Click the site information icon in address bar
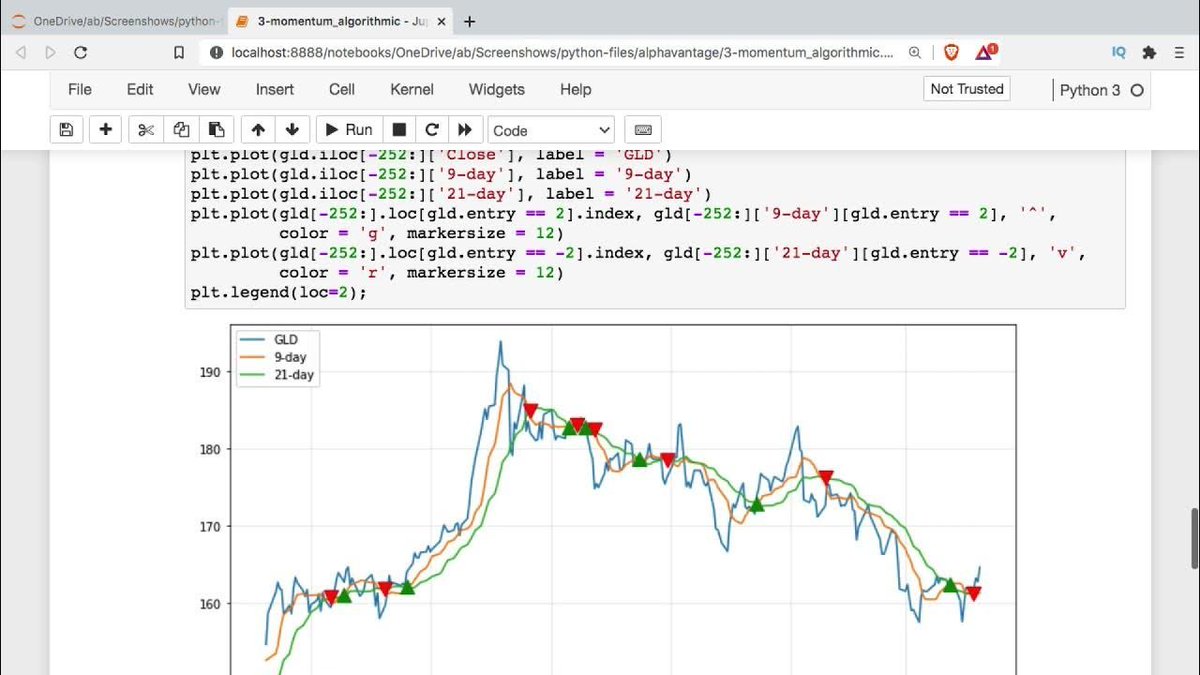Screen dimensions: 1200x675 tap(216, 52)
